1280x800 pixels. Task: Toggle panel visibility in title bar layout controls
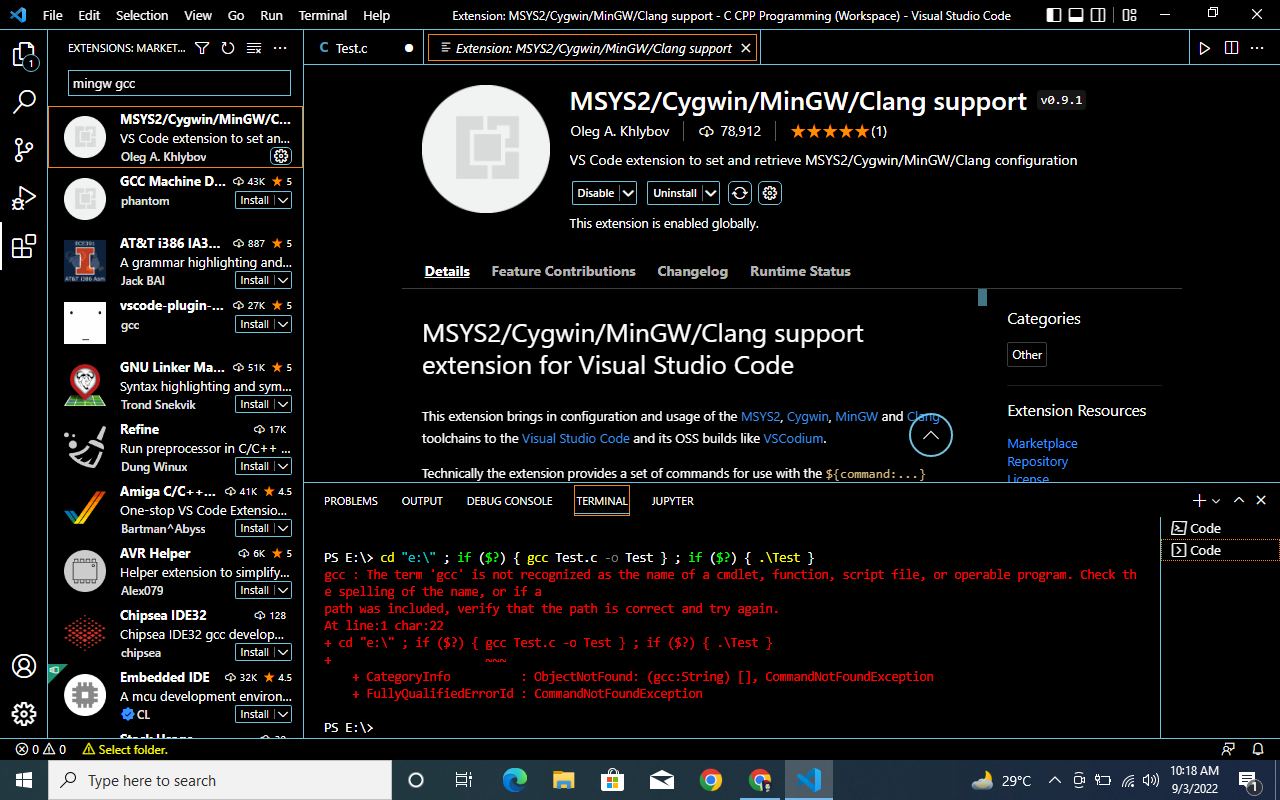[x=1076, y=15]
